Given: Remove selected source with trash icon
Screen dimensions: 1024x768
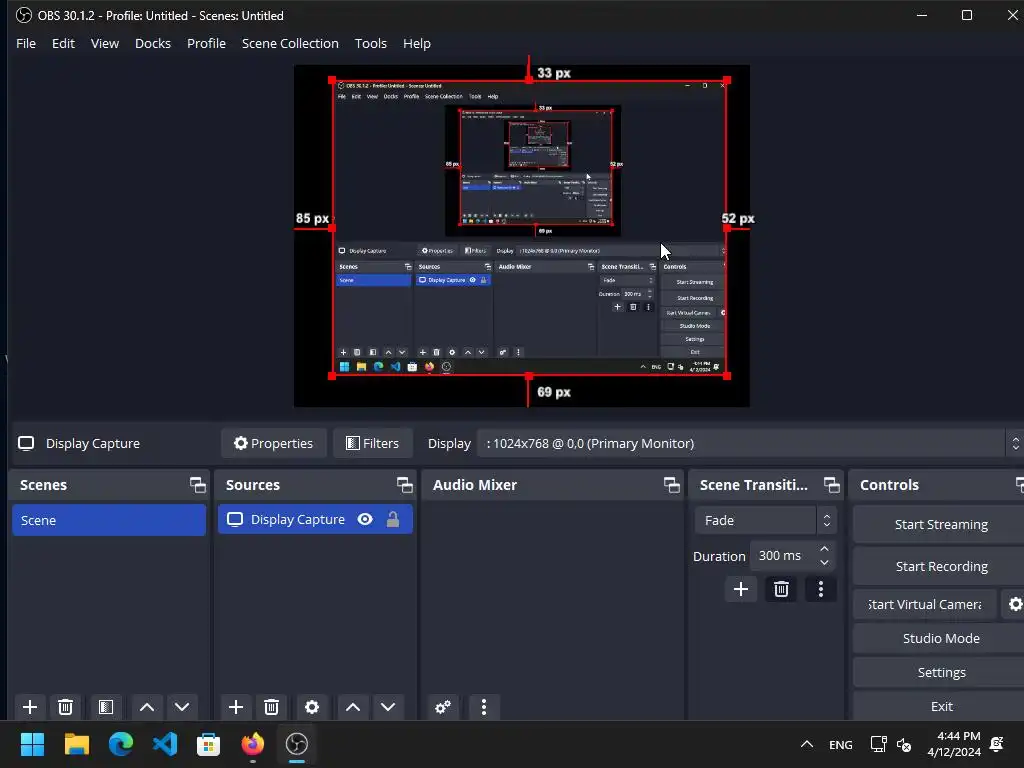Looking at the screenshot, I should click(272, 707).
